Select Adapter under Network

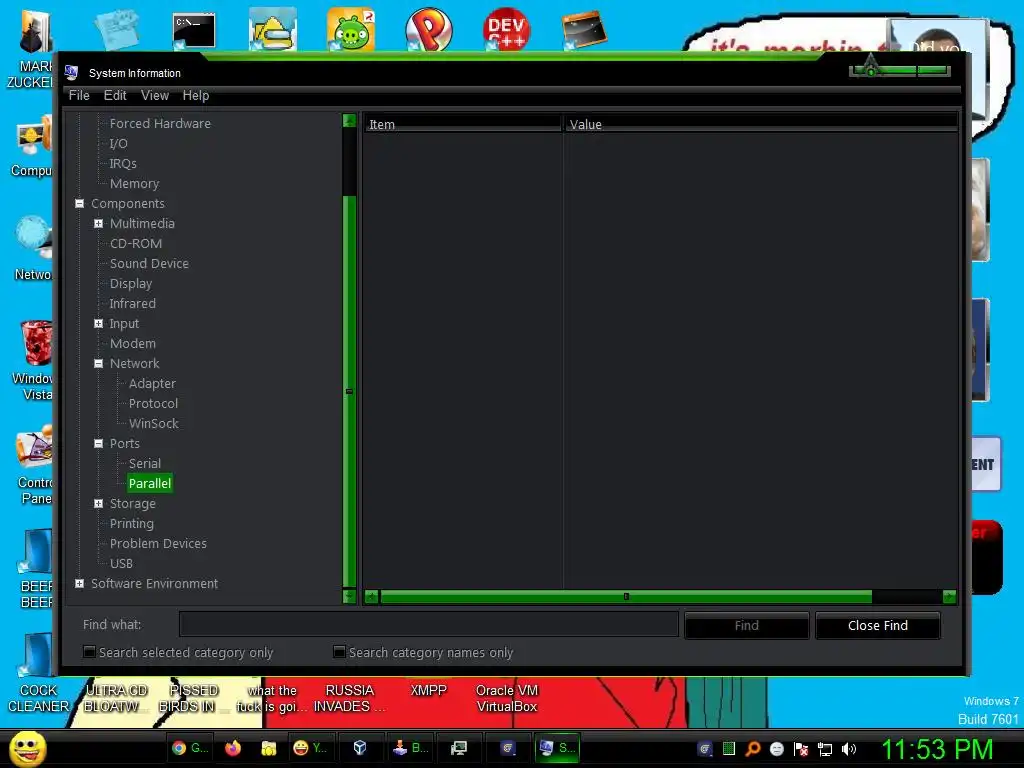pyautogui.click(x=152, y=383)
